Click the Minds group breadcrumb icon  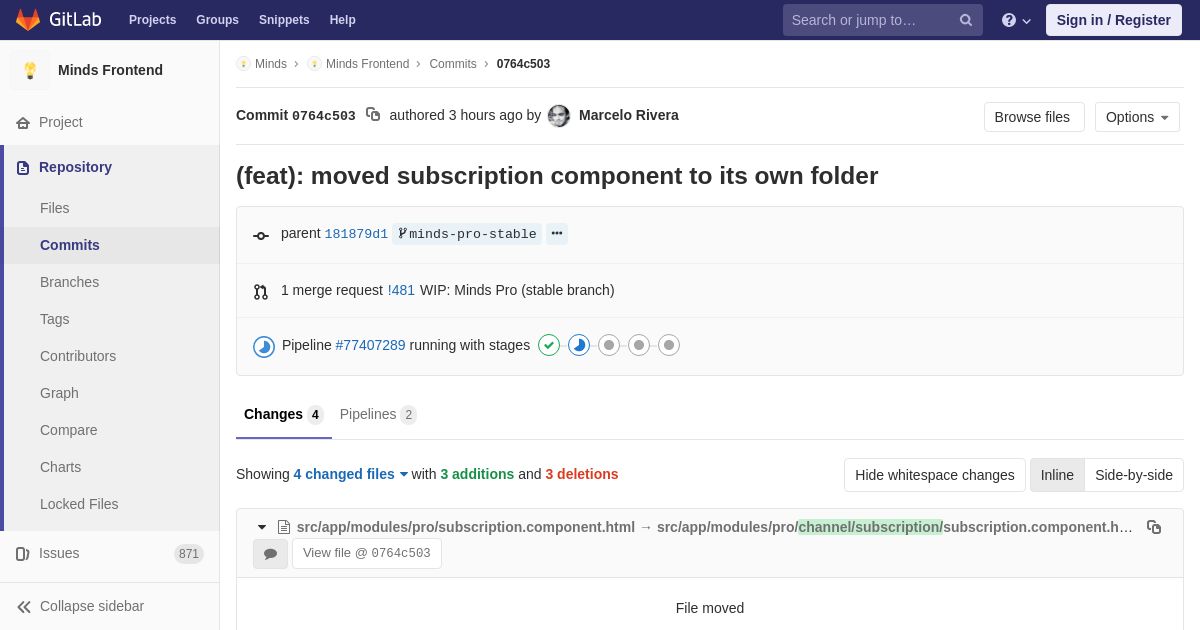243,64
